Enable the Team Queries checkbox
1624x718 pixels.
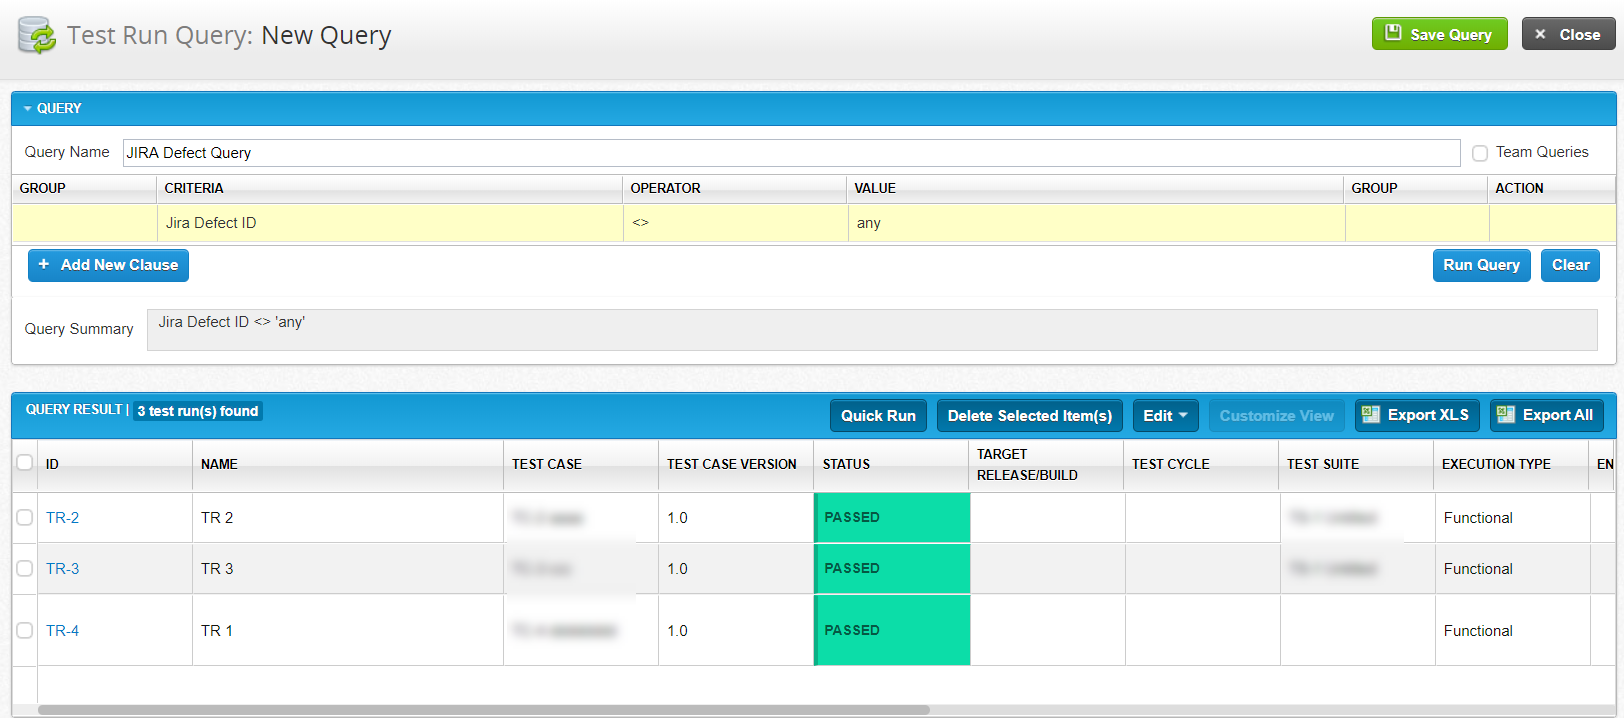click(1480, 153)
